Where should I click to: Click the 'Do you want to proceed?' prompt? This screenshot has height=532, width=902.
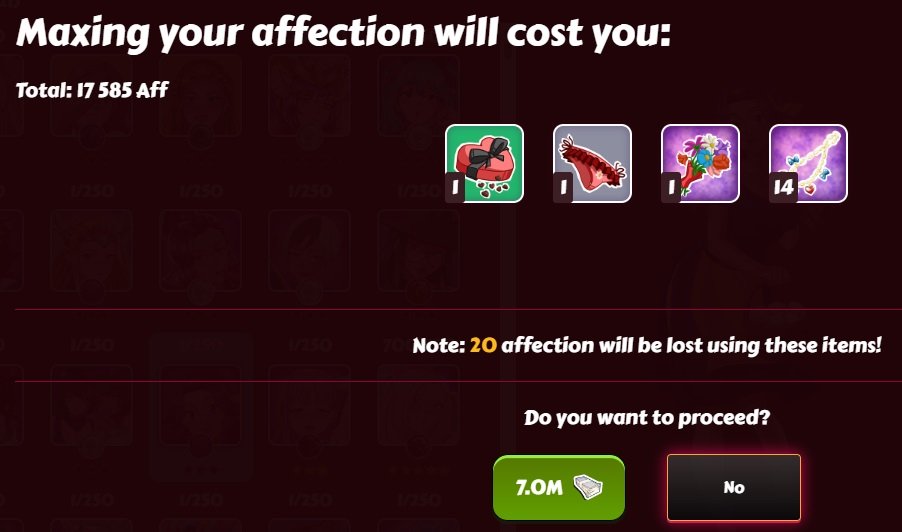(647, 418)
